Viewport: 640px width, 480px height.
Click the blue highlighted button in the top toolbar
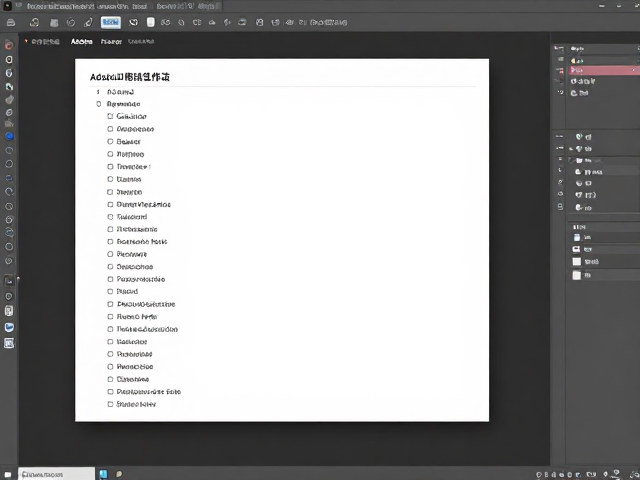[111, 22]
